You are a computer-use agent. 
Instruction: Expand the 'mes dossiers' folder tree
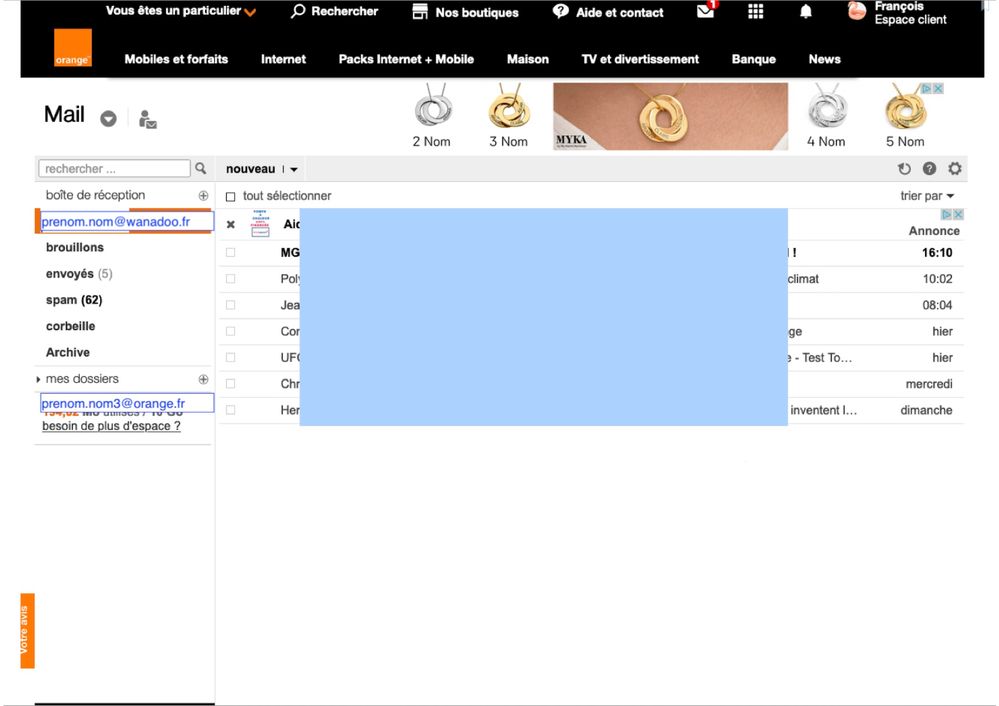coord(39,379)
